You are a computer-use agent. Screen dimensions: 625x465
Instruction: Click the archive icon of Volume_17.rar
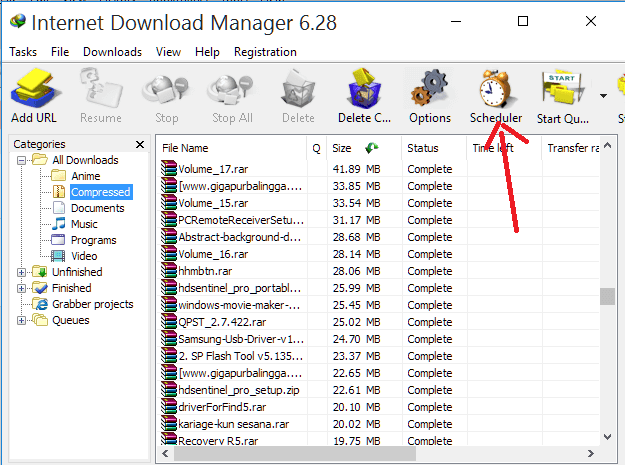169,168
